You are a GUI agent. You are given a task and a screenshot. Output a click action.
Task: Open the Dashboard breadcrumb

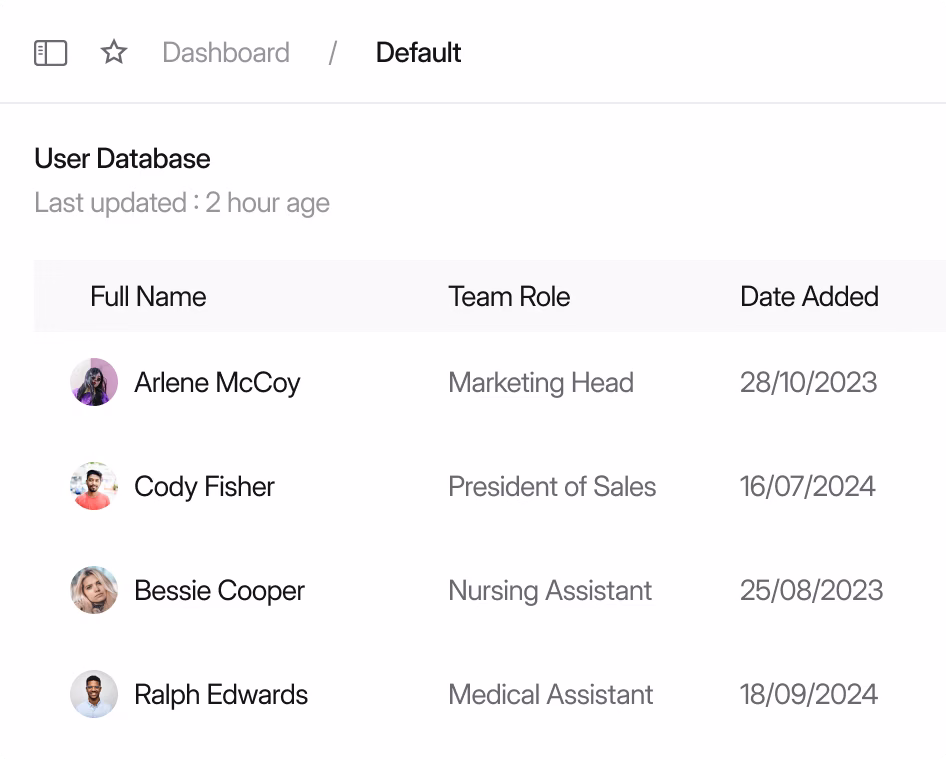coord(226,53)
